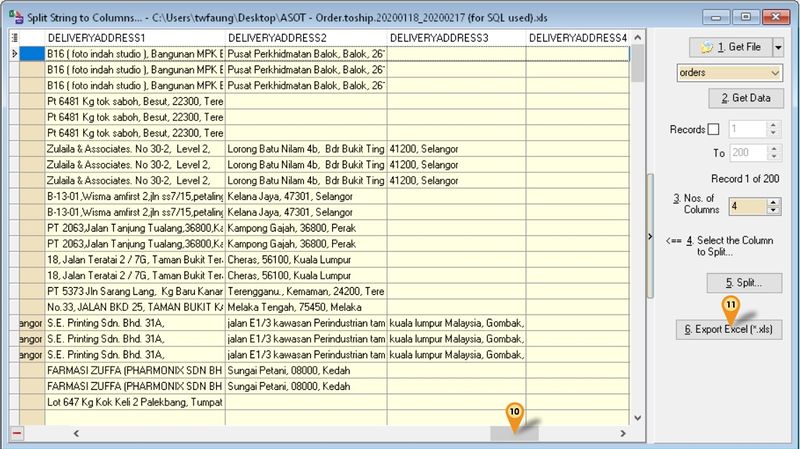This screenshot has height=449, width=800.
Task: Click the red minus icon below the grid
Action: [x=17, y=433]
